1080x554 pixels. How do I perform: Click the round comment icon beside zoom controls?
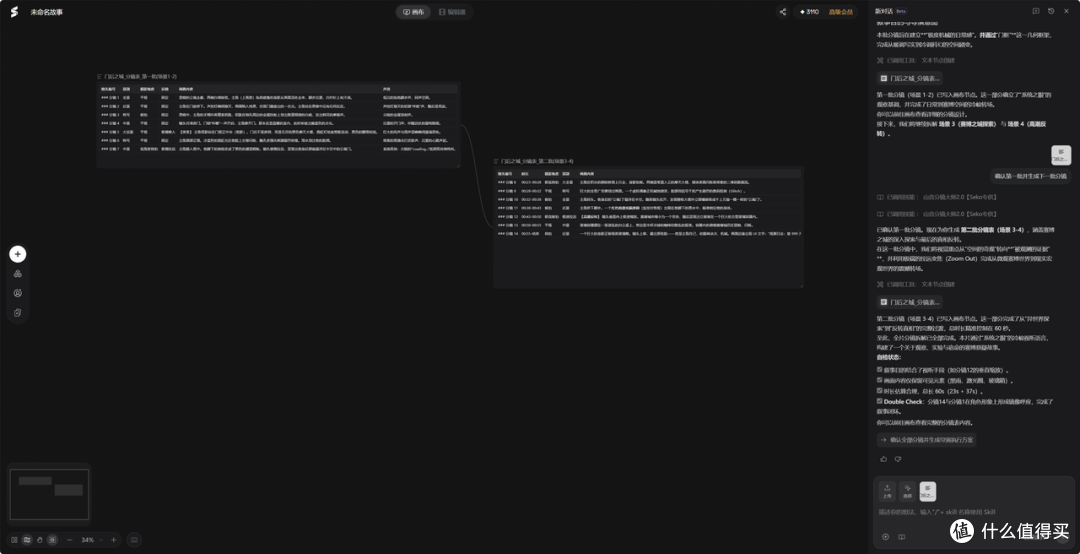click(x=134, y=540)
